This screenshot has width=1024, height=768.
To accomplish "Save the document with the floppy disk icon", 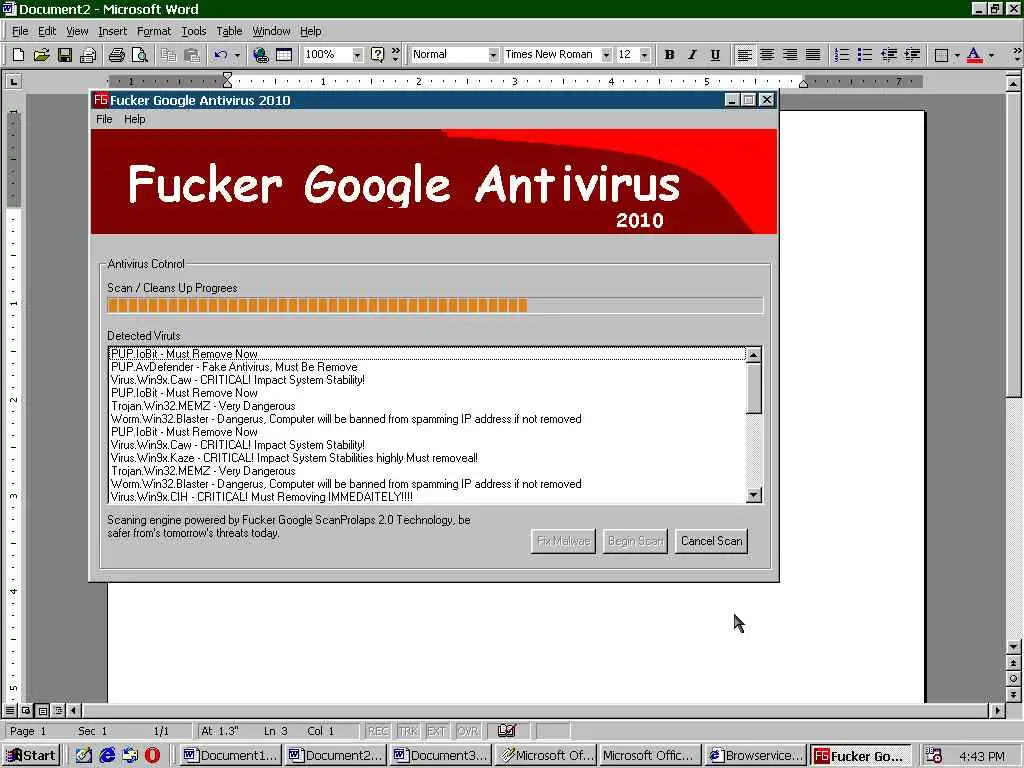I will pyautogui.click(x=65, y=55).
